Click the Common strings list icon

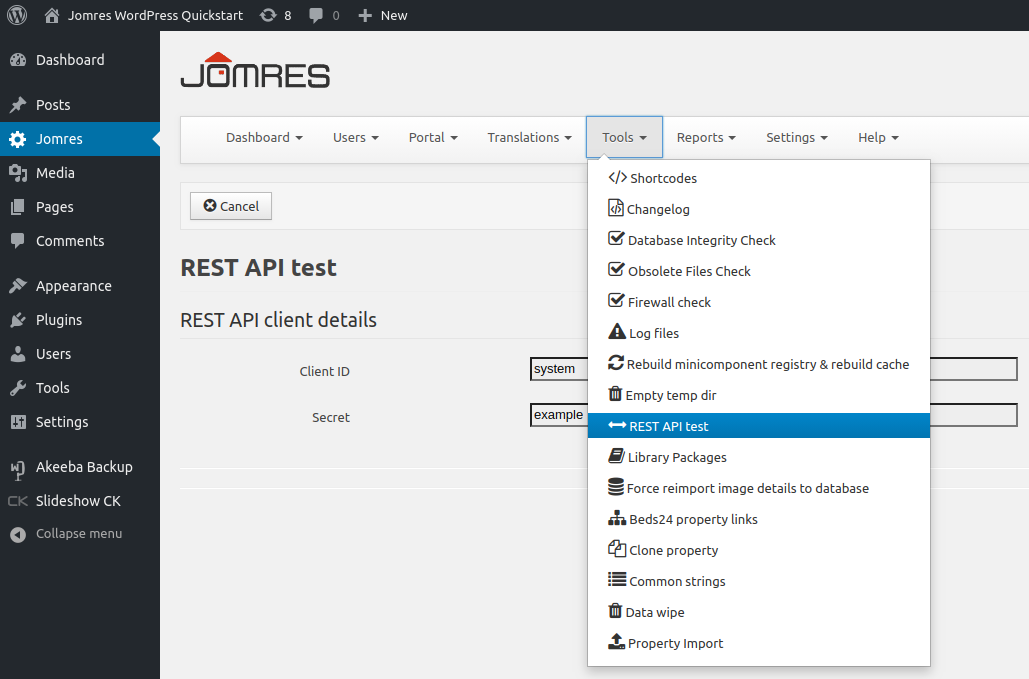617,579
